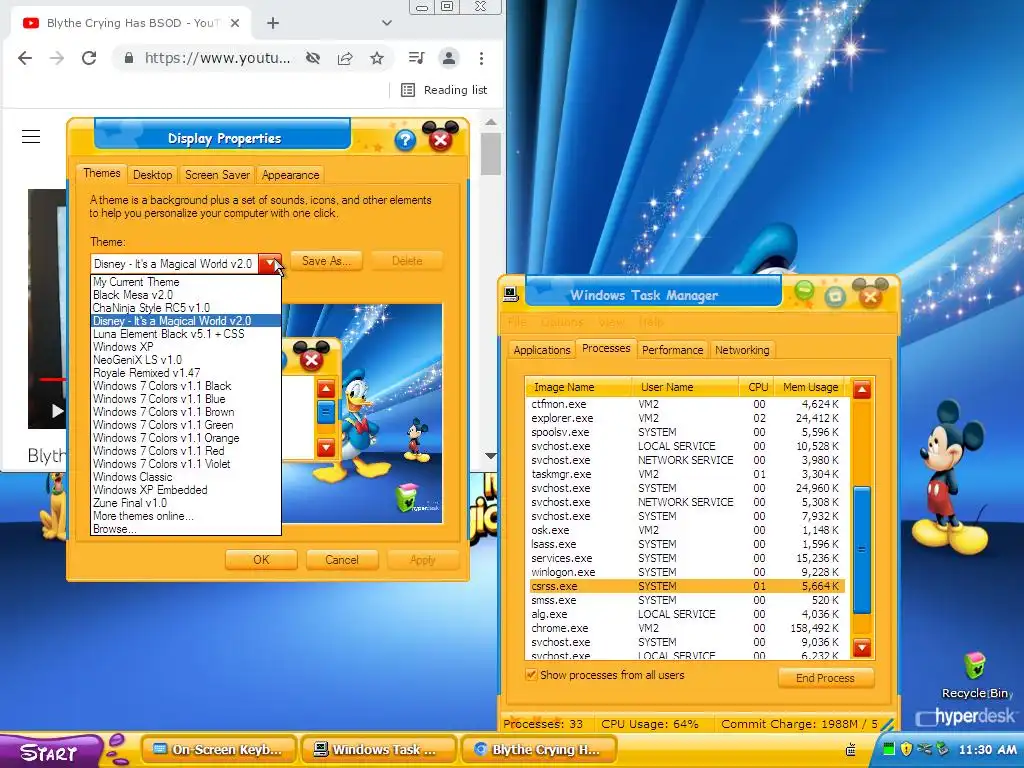Click Cancel in Display Properties

point(342,560)
